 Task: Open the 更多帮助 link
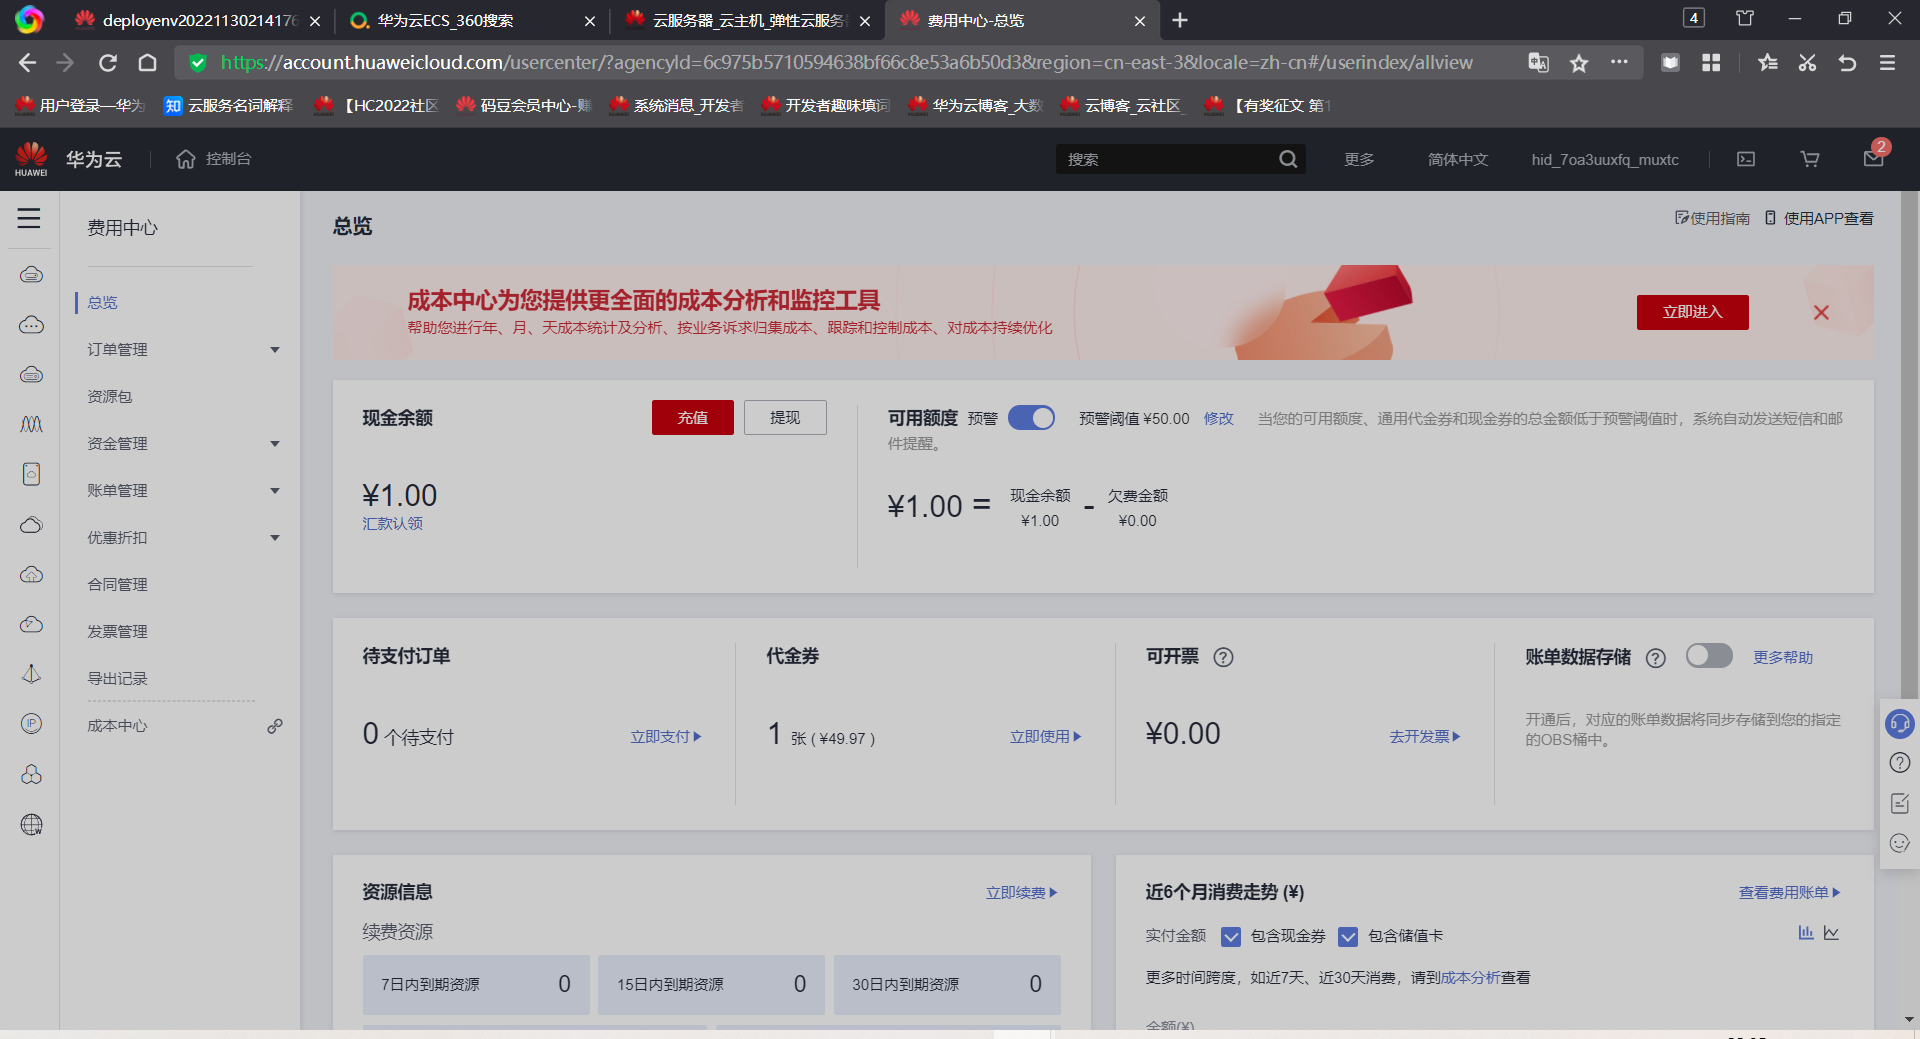point(1783,657)
